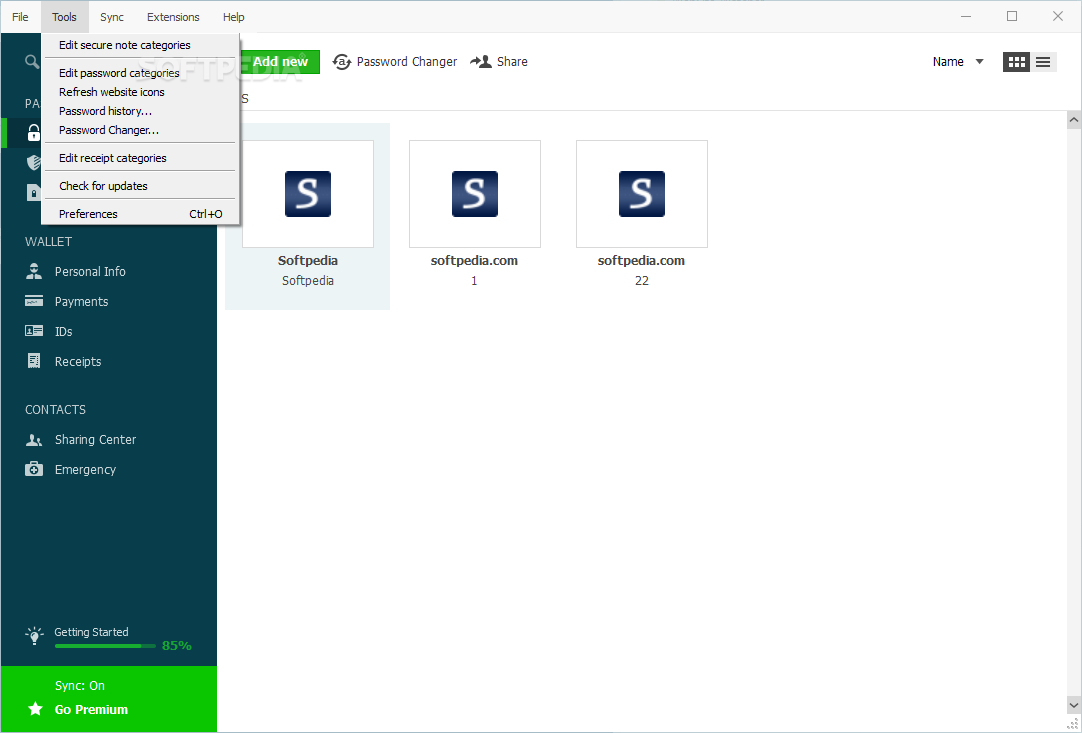The height and width of the screenshot is (733, 1082).
Task: Open the Name sort dropdown
Action: pos(957,61)
